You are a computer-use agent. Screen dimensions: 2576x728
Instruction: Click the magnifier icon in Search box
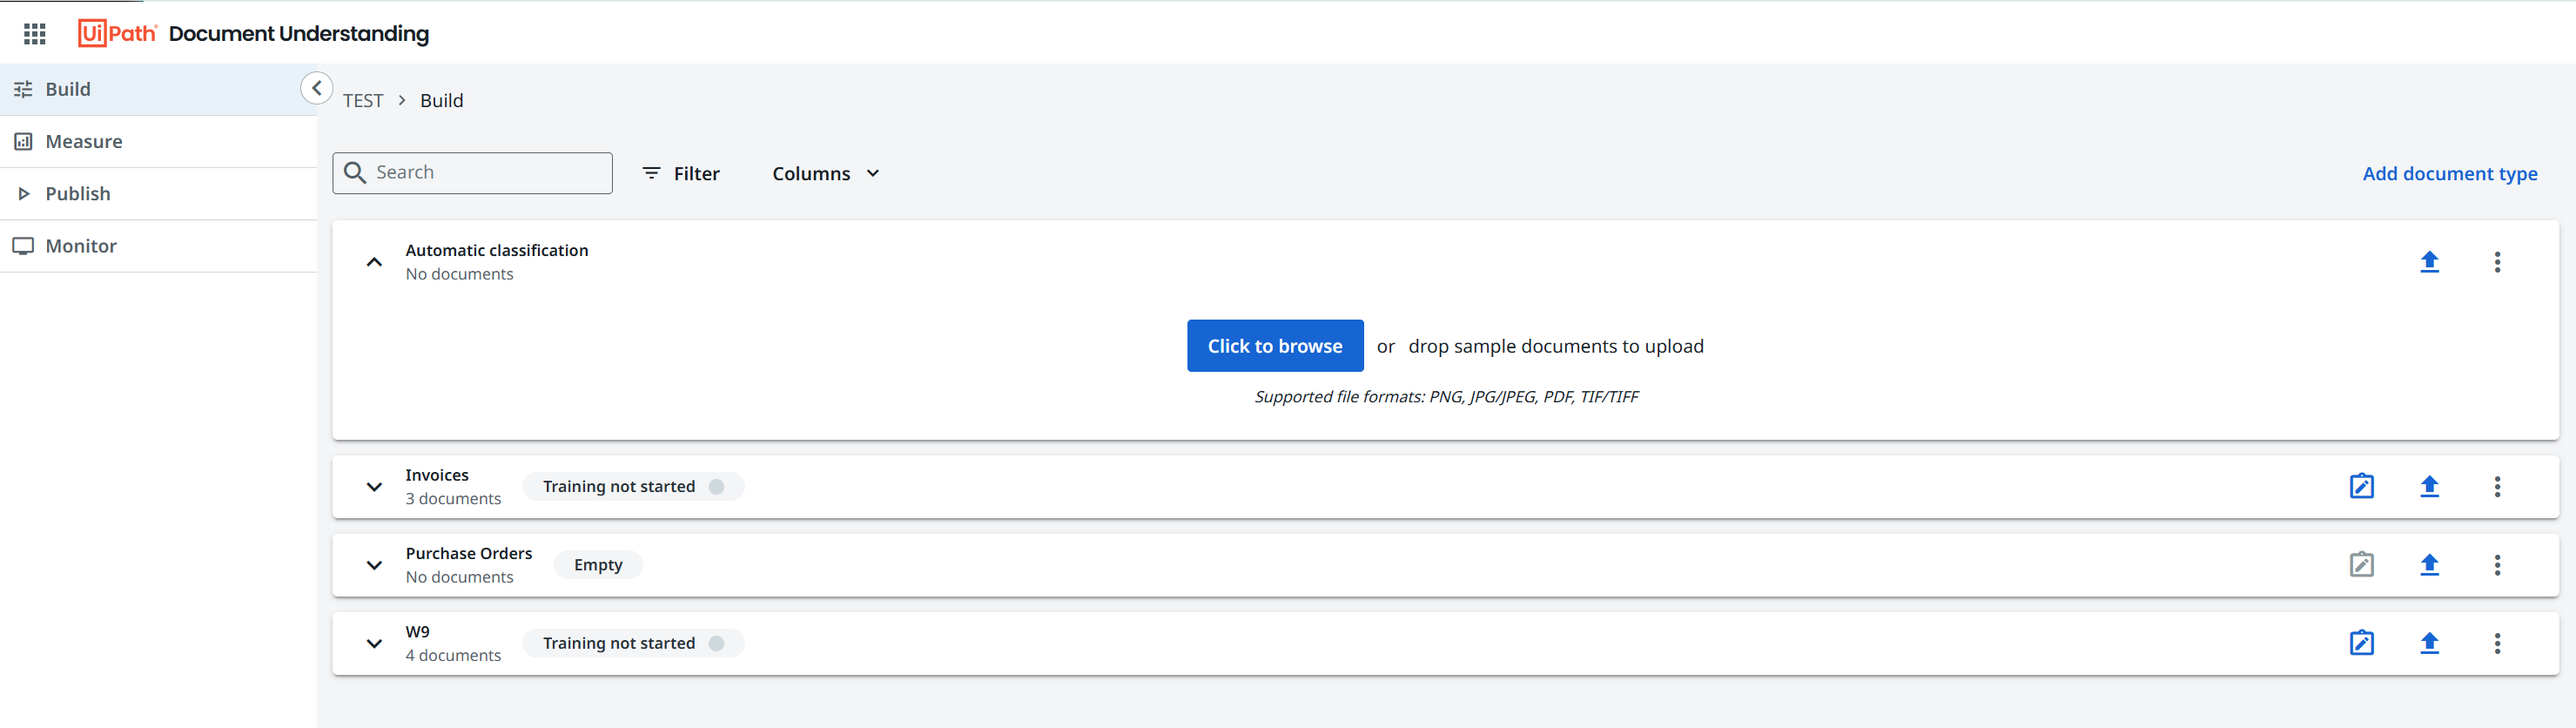pyautogui.click(x=355, y=173)
